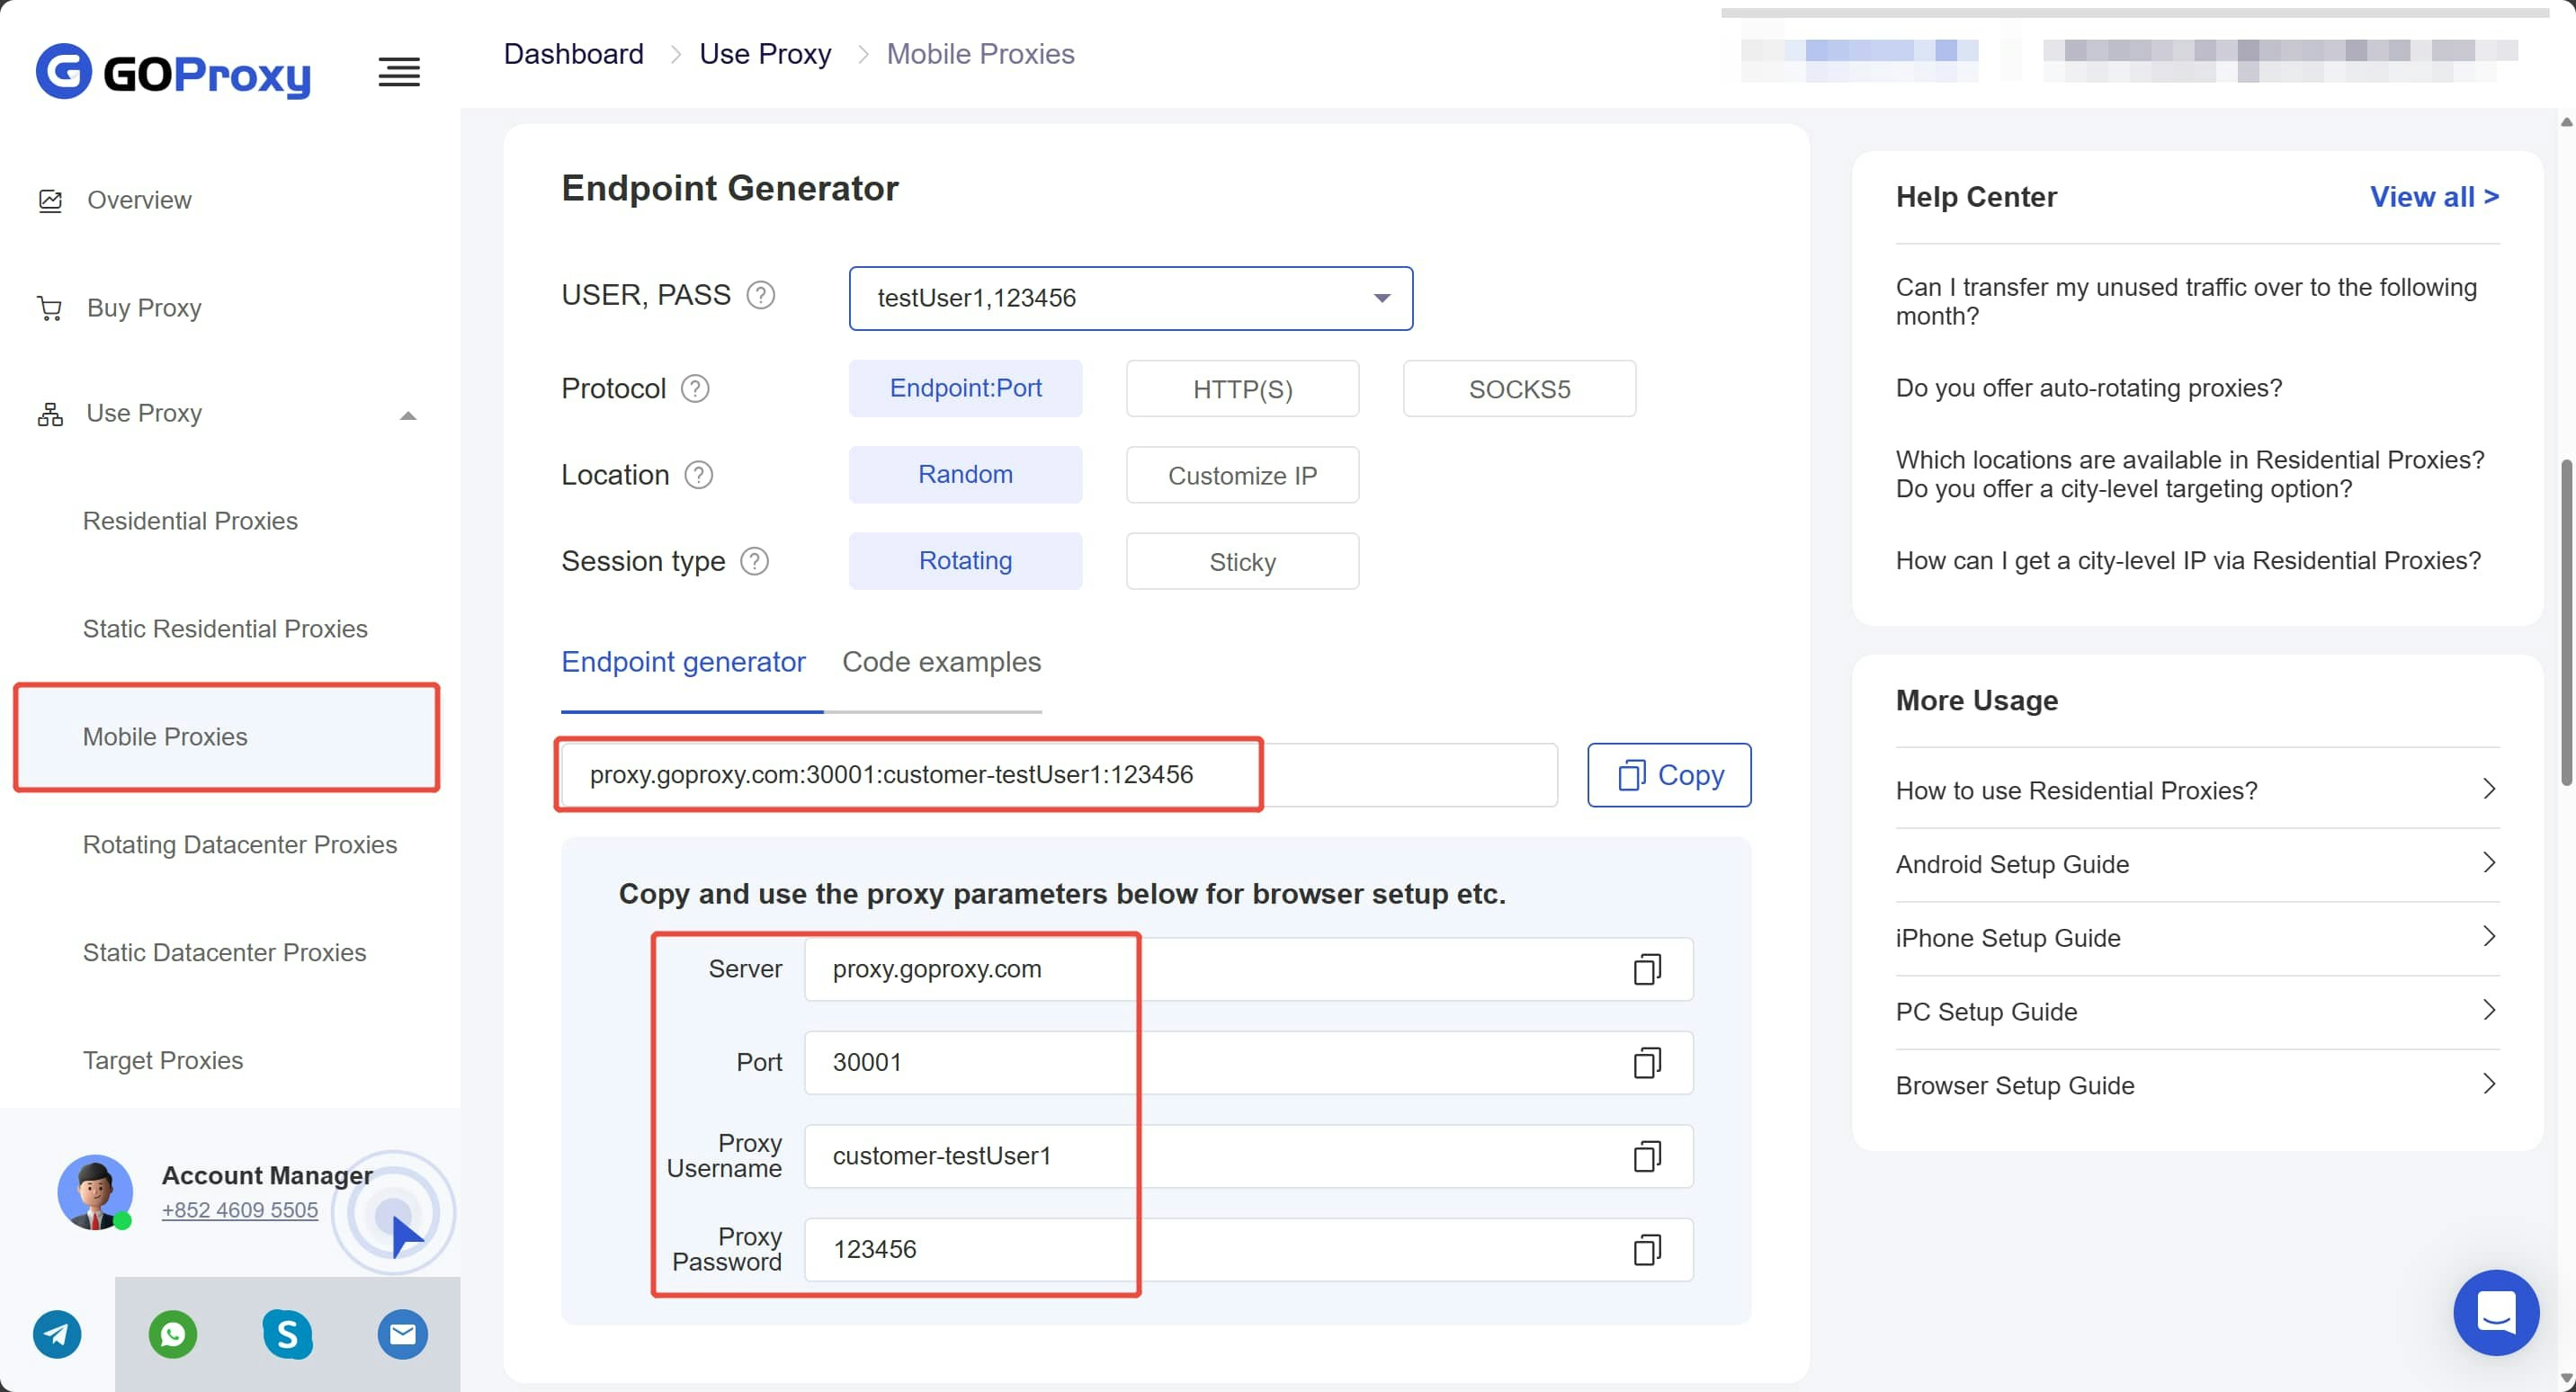This screenshot has height=1392, width=2576.
Task: Switch to the Code examples tab
Action: click(x=941, y=662)
